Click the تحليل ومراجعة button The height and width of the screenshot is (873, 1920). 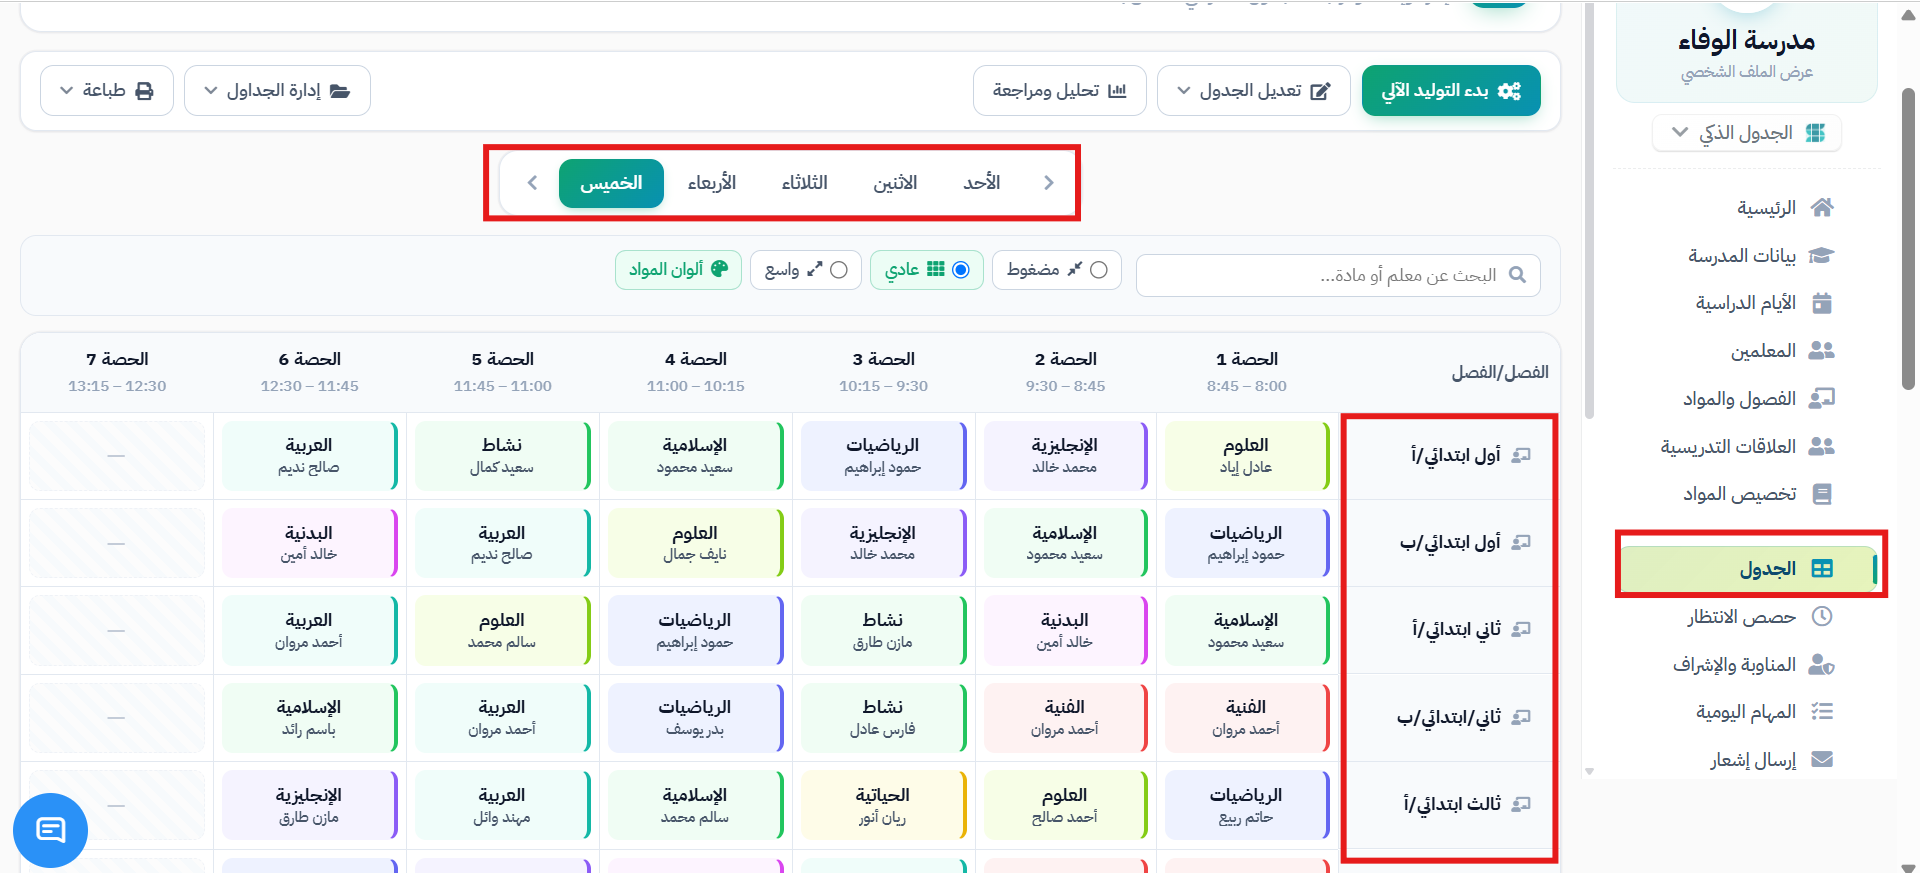coord(1060,91)
